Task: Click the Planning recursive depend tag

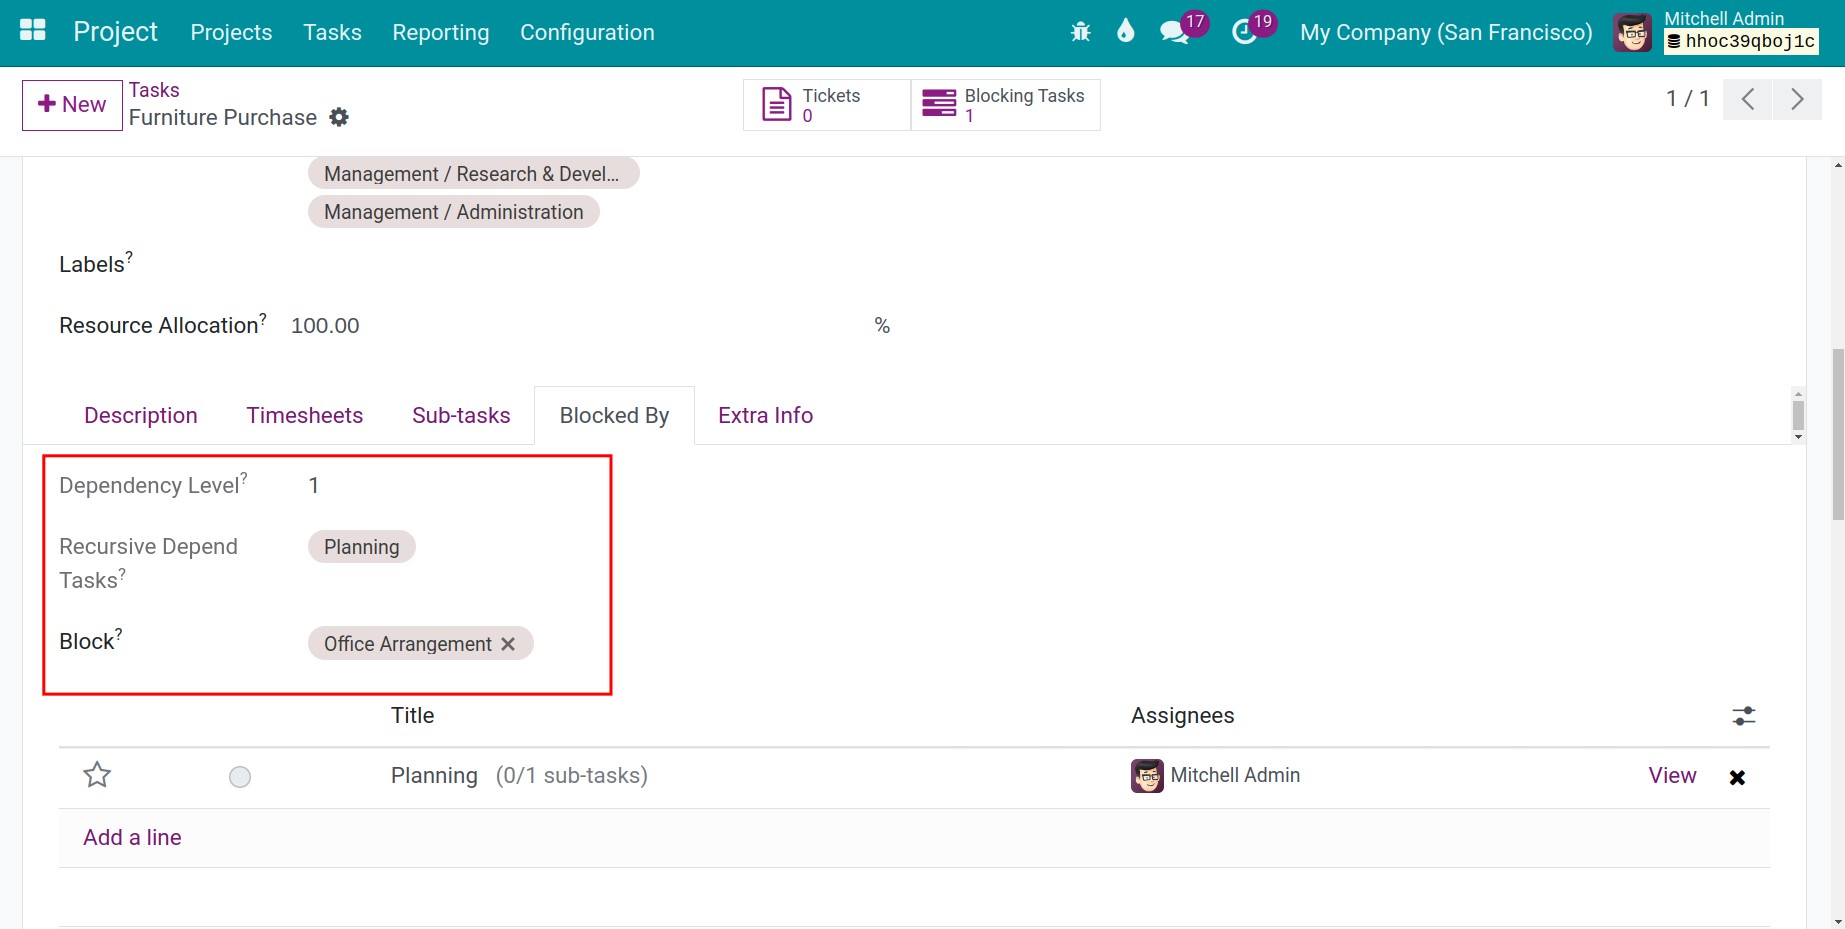Action: [x=361, y=547]
